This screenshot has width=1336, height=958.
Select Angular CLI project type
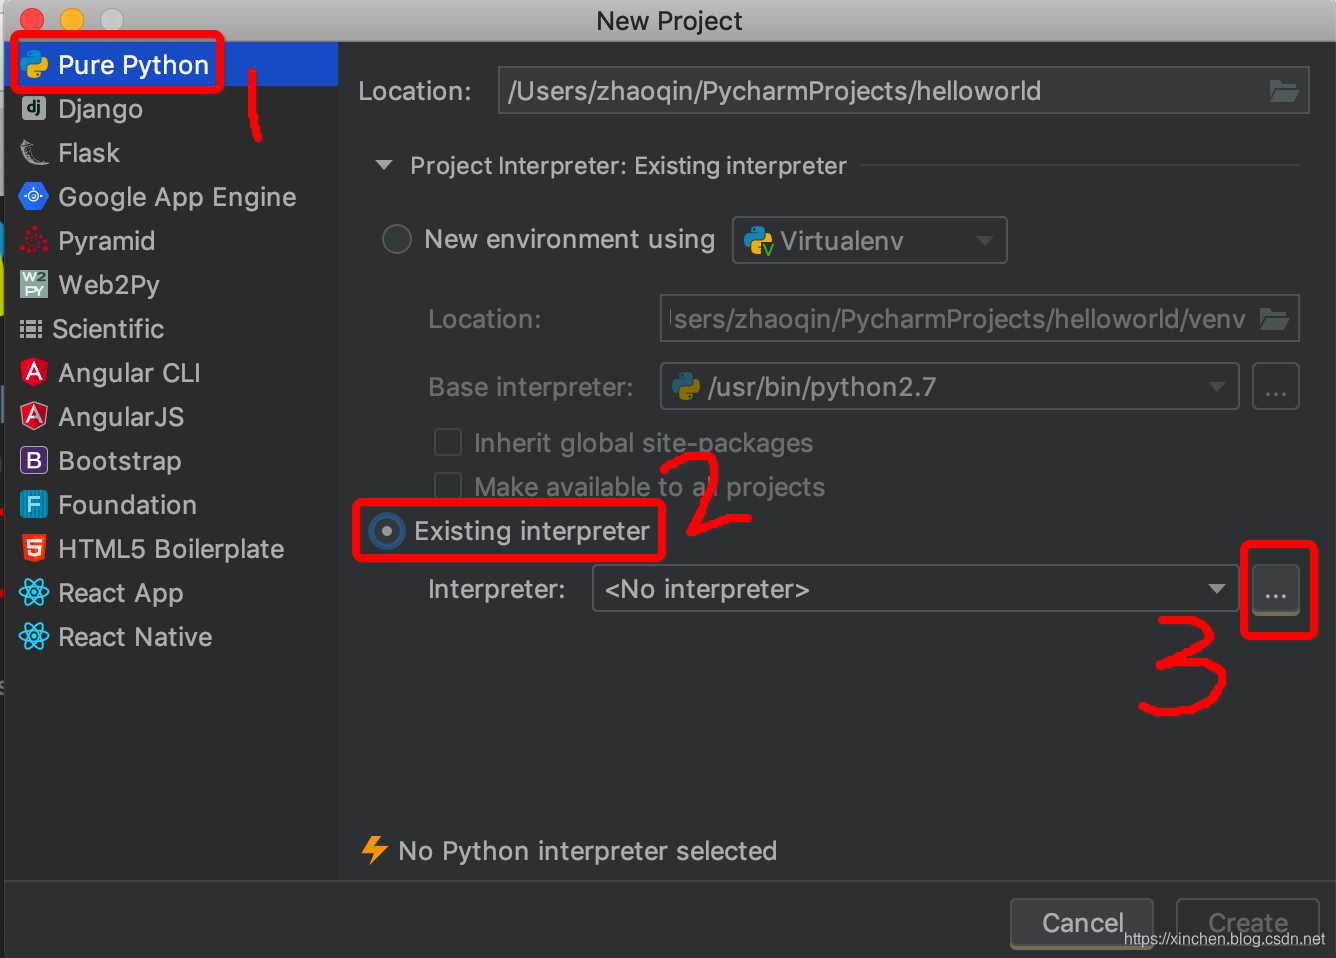tap(171, 372)
